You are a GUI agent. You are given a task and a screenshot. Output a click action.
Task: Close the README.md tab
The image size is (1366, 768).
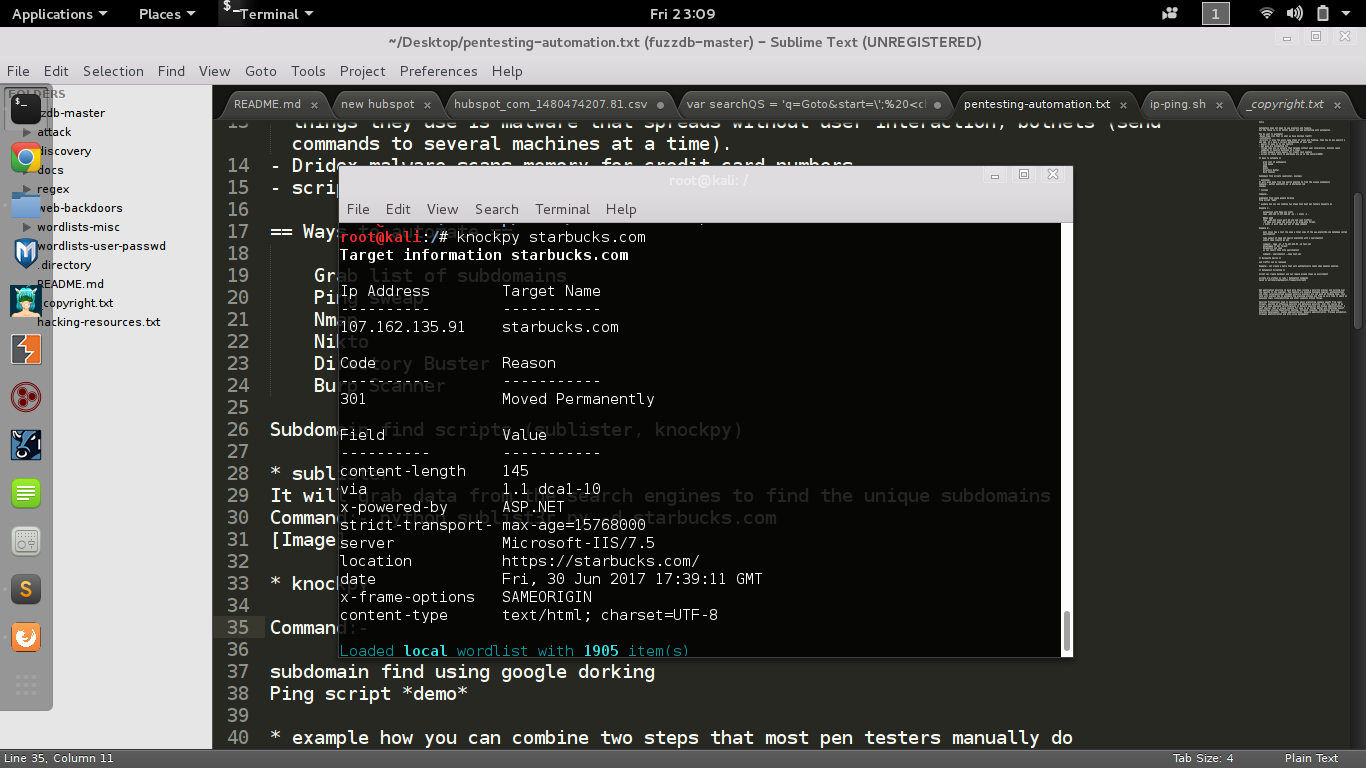coord(314,104)
